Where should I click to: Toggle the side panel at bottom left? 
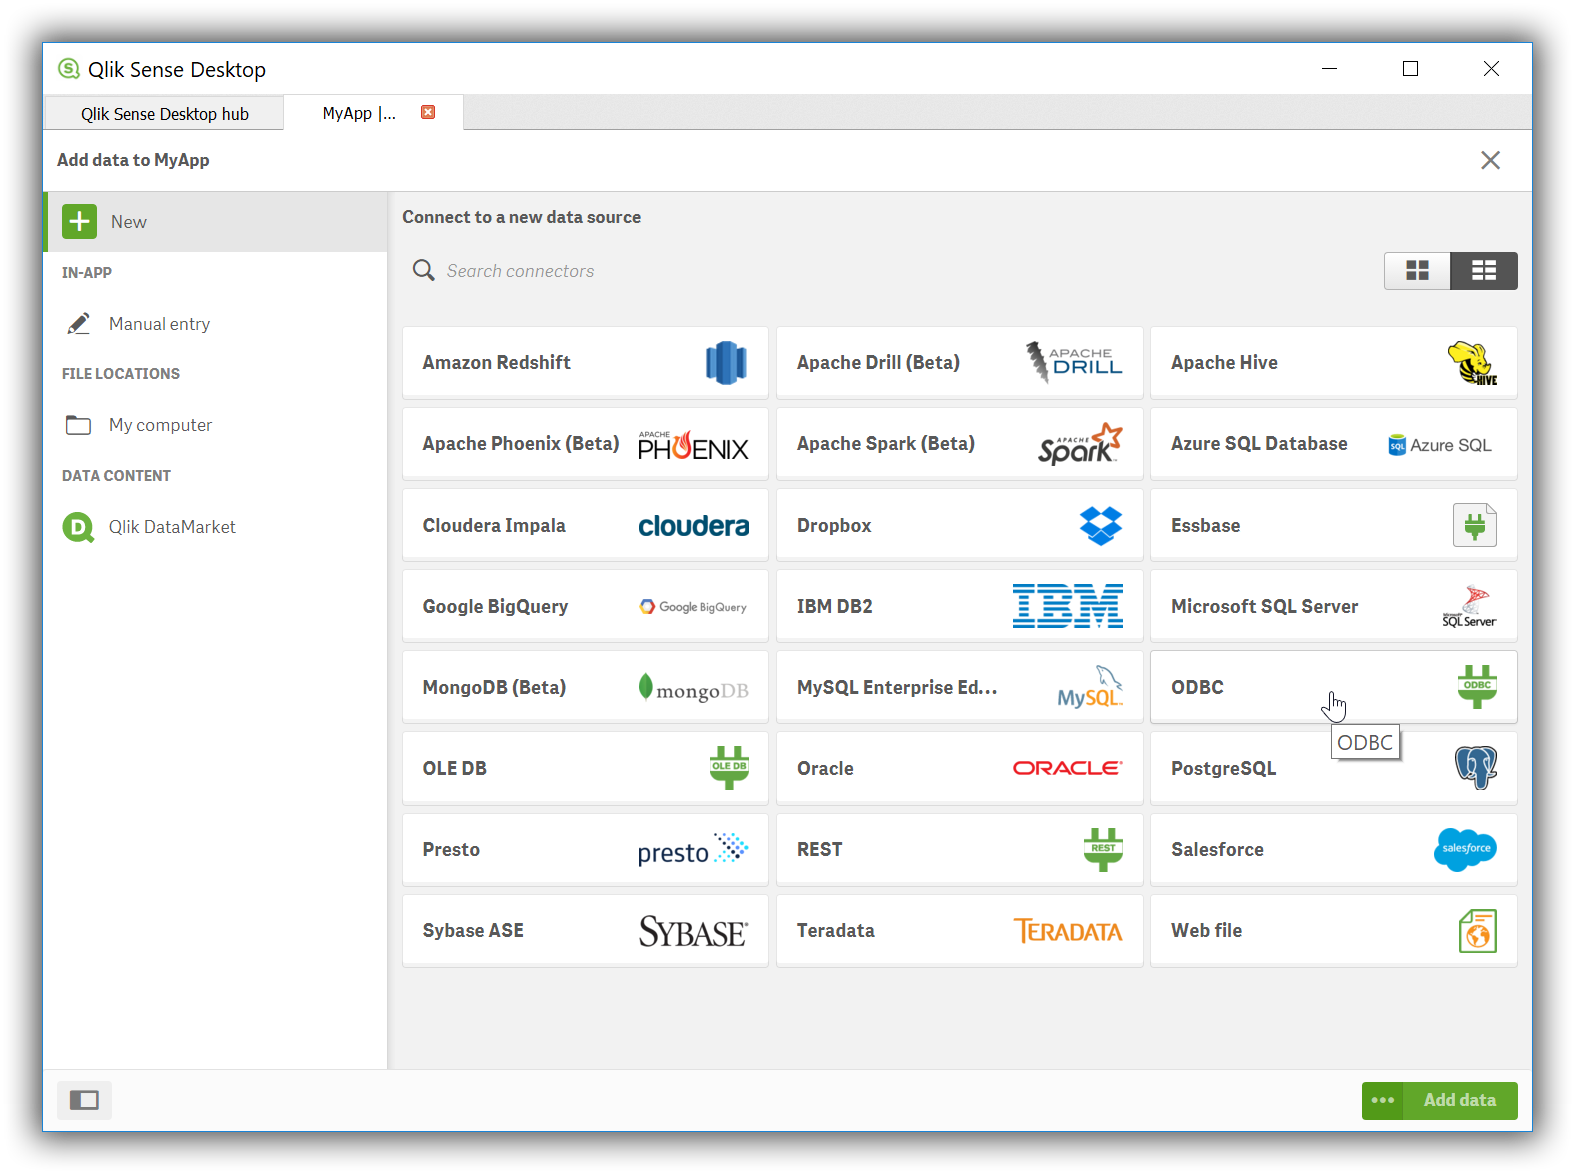coord(84,1100)
